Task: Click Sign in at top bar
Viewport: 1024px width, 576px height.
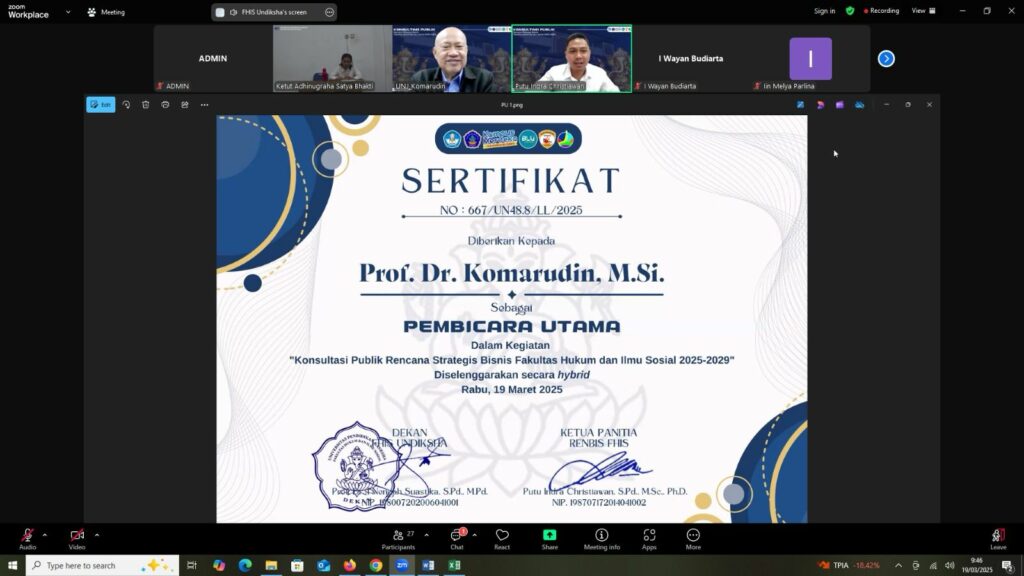Action: click(824, 11)
